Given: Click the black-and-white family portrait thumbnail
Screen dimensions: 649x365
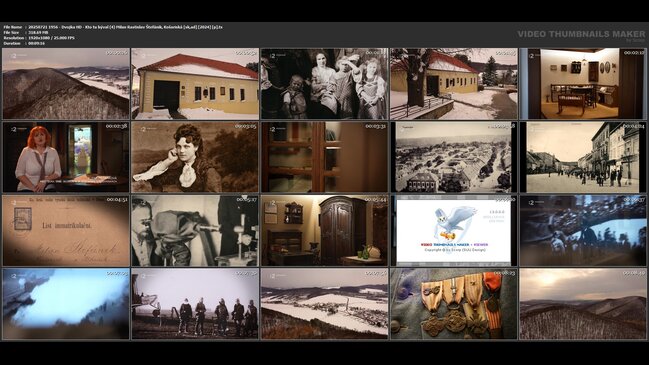Looking at the screenshot, I should pos(324,84).
